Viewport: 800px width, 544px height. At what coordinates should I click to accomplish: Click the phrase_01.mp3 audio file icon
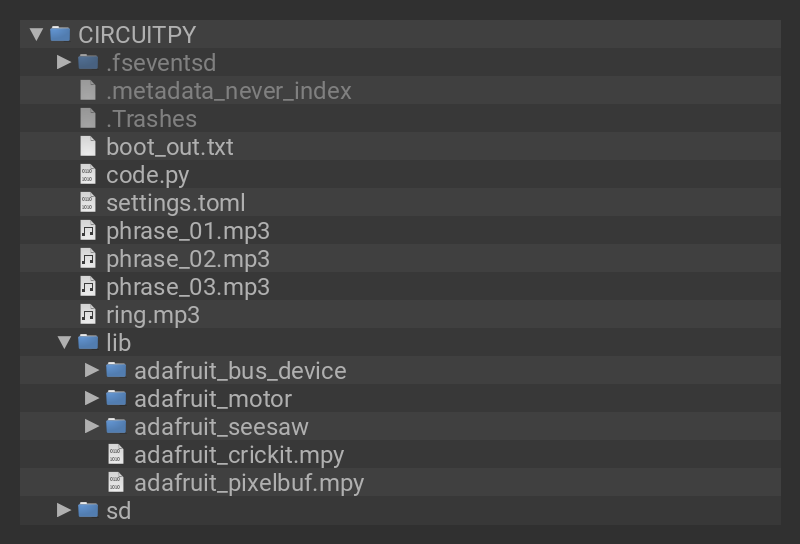point(88,230)
